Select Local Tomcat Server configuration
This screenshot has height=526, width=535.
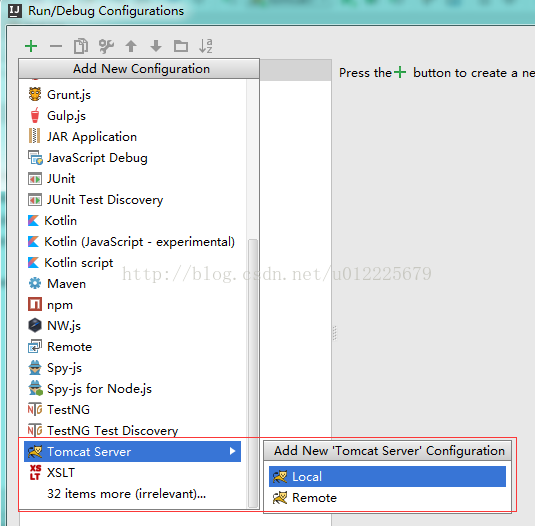(387, 477)
